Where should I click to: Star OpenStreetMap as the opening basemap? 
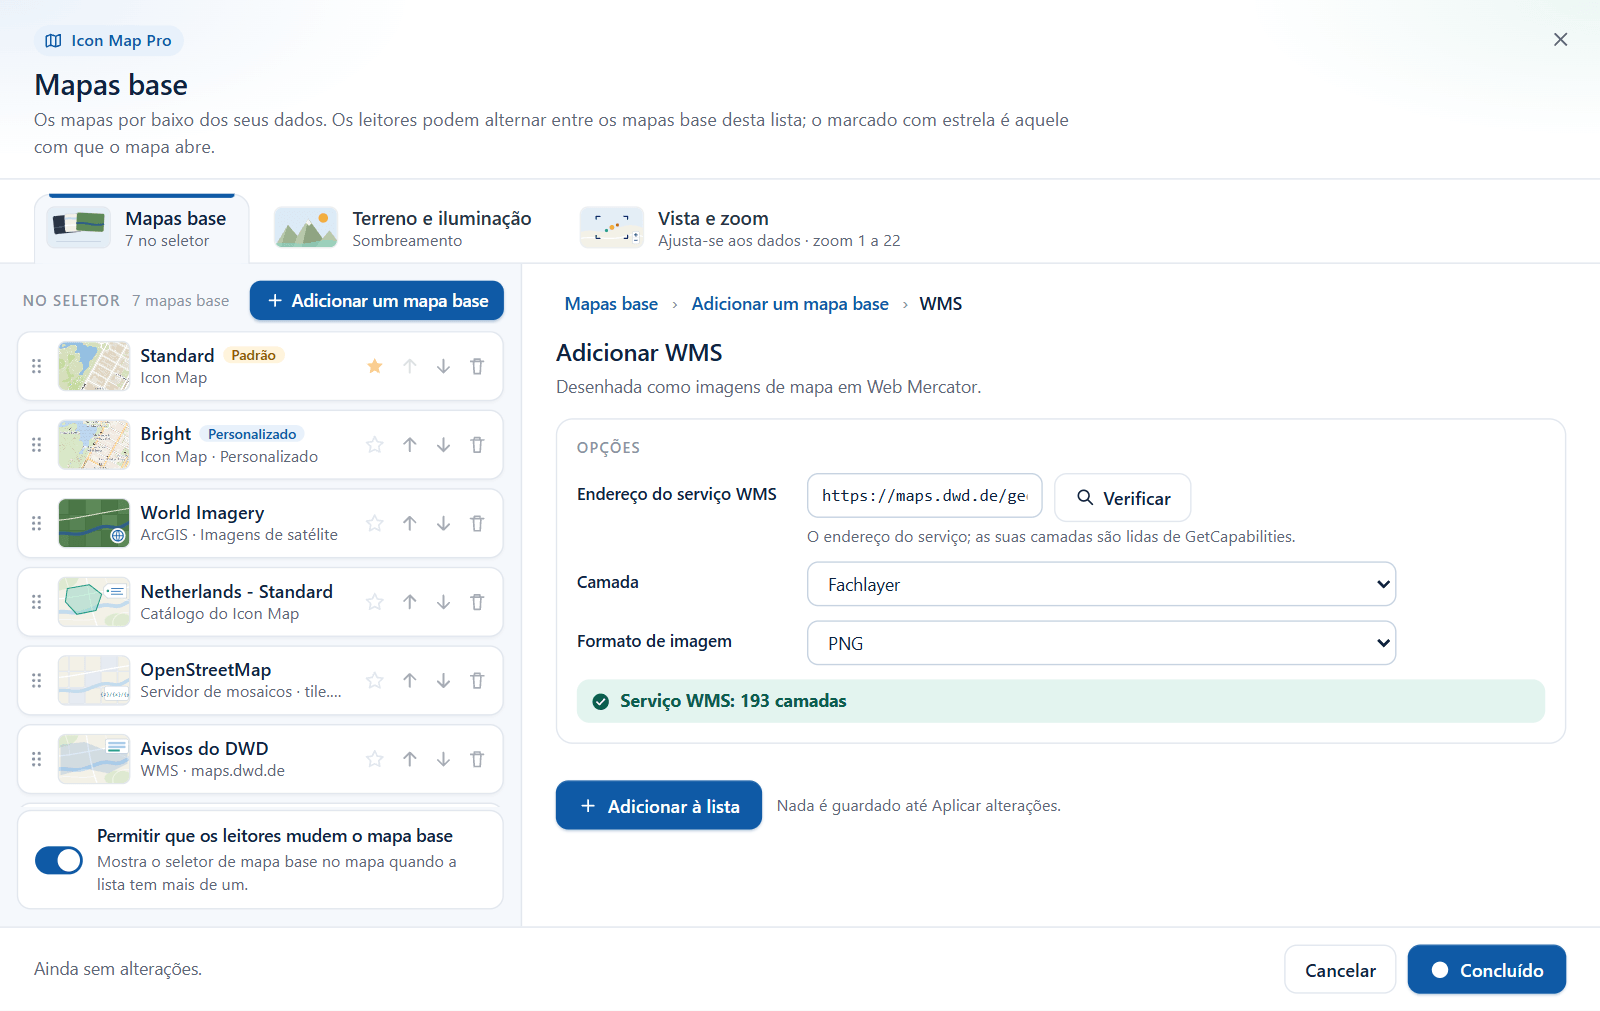375,680
